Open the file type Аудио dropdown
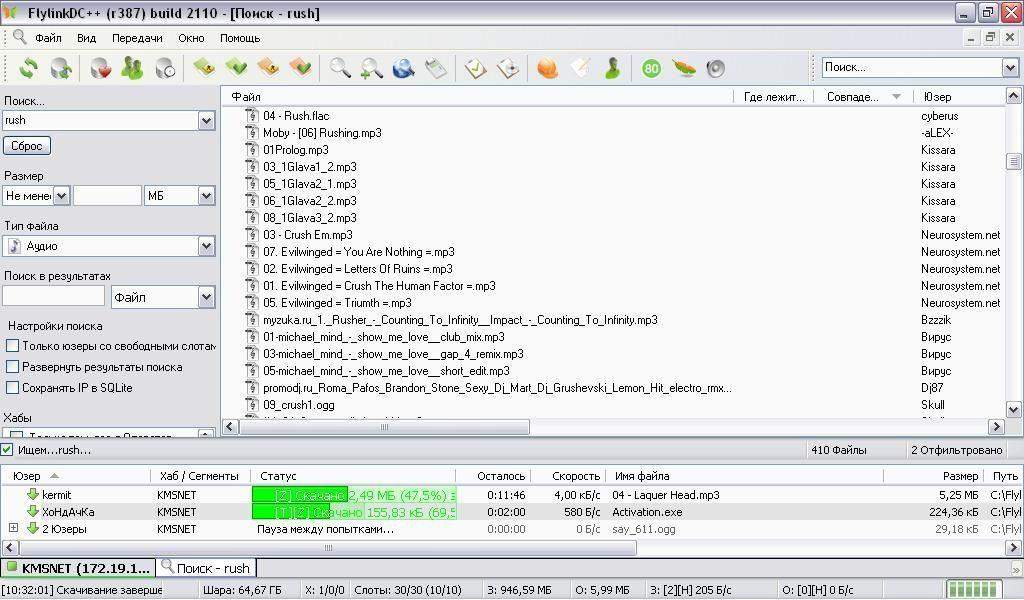The image size is (1024, 600). tap(206, 246)
